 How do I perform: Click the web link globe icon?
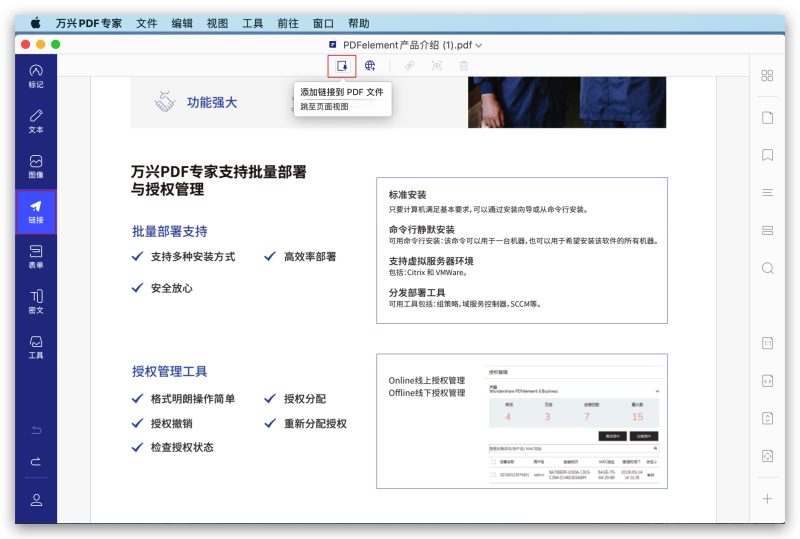(x=370, y=65)
